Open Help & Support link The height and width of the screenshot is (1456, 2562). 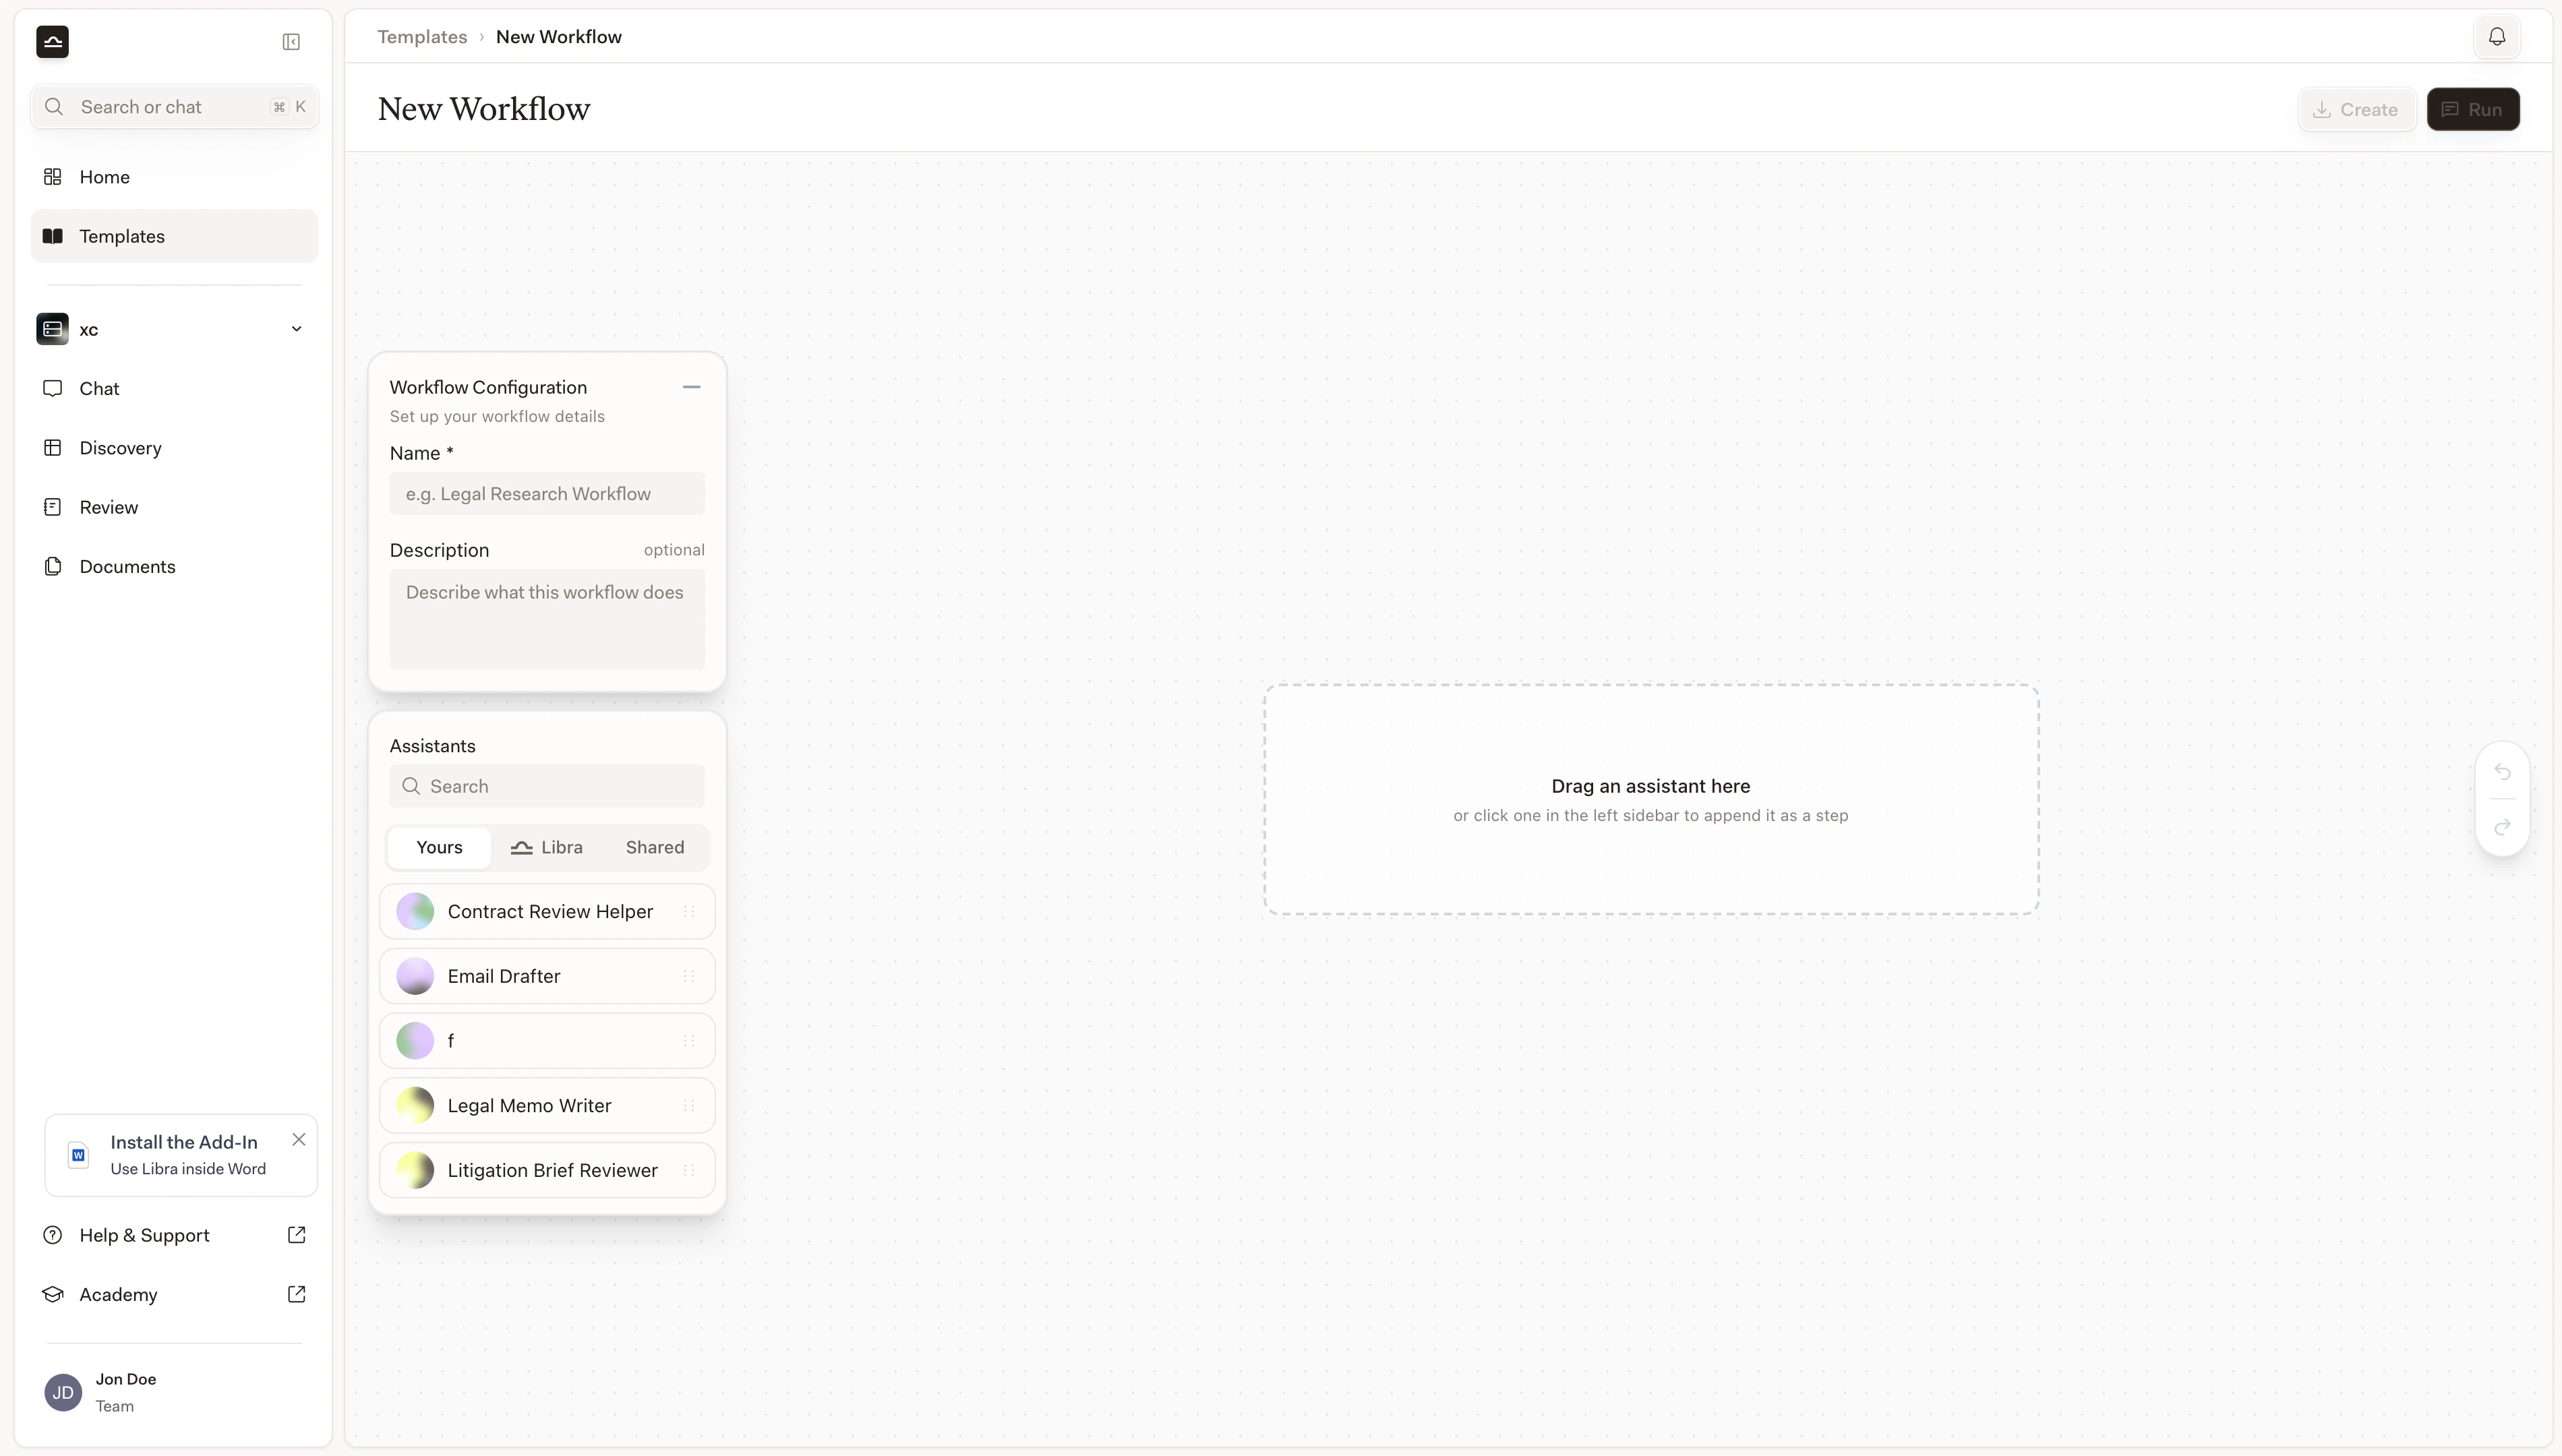coord(174,1235)
